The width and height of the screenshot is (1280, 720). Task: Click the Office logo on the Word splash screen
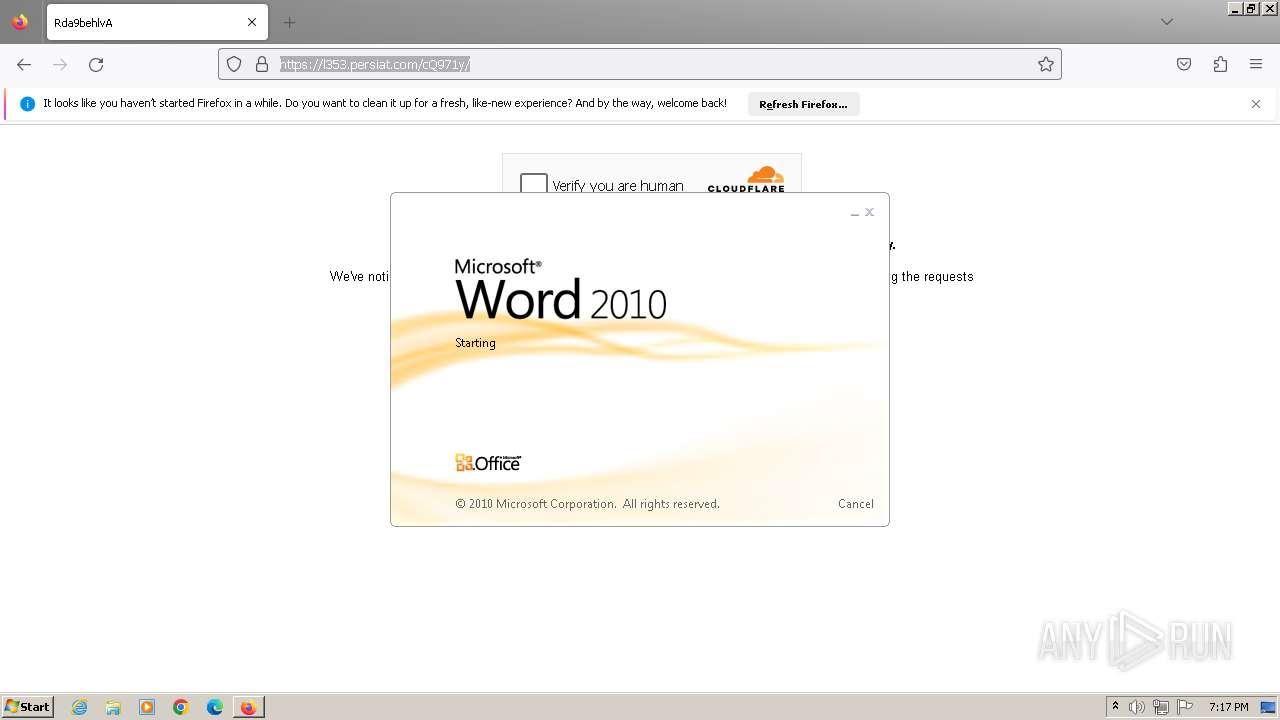488,463
